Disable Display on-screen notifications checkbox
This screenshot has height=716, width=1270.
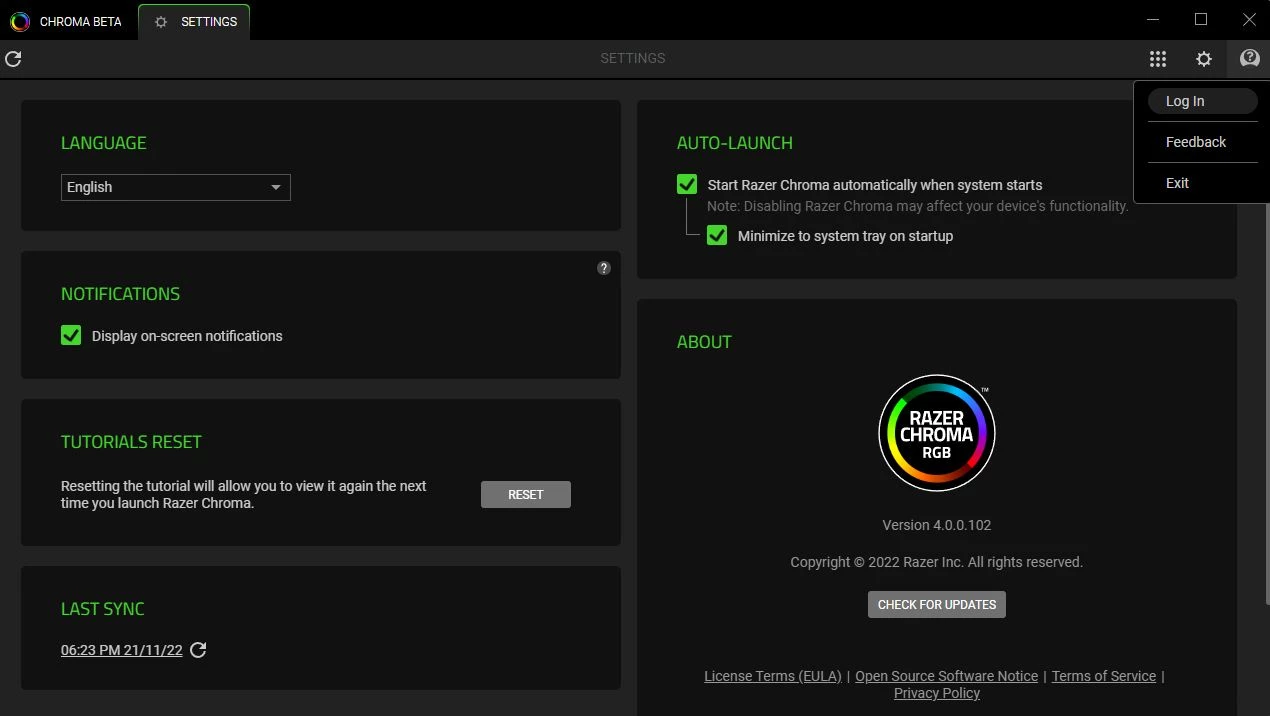click(x=71, y=335)
